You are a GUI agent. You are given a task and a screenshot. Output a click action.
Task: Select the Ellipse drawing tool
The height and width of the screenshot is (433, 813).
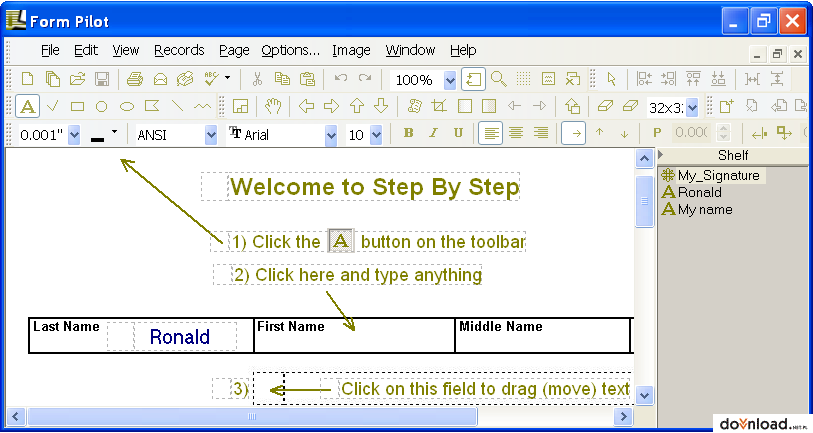pyautogui.click(x=127, y=107)
